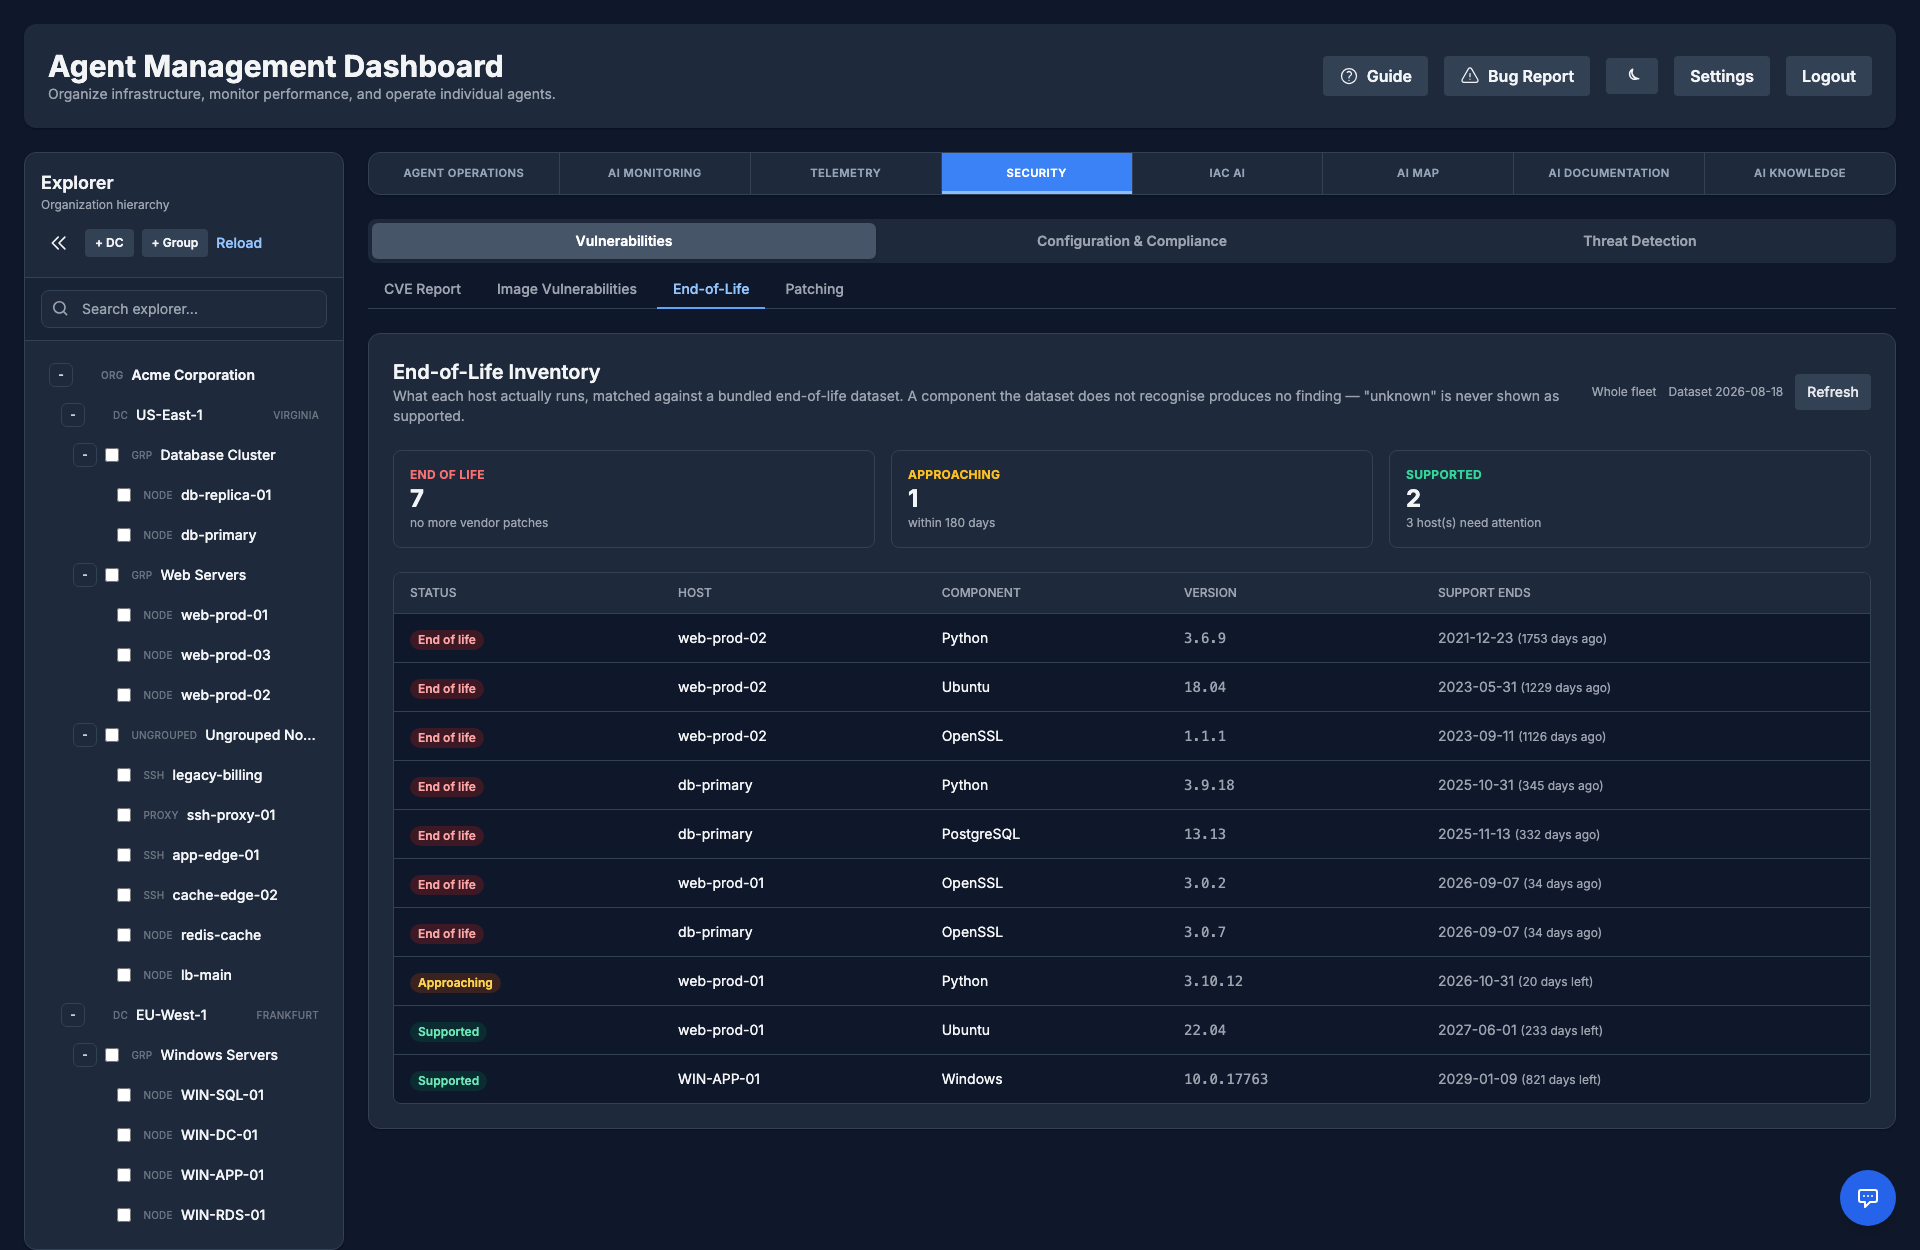Click the Approaching status badge
Screen dimensions: 1920x1250
[455, 983]
